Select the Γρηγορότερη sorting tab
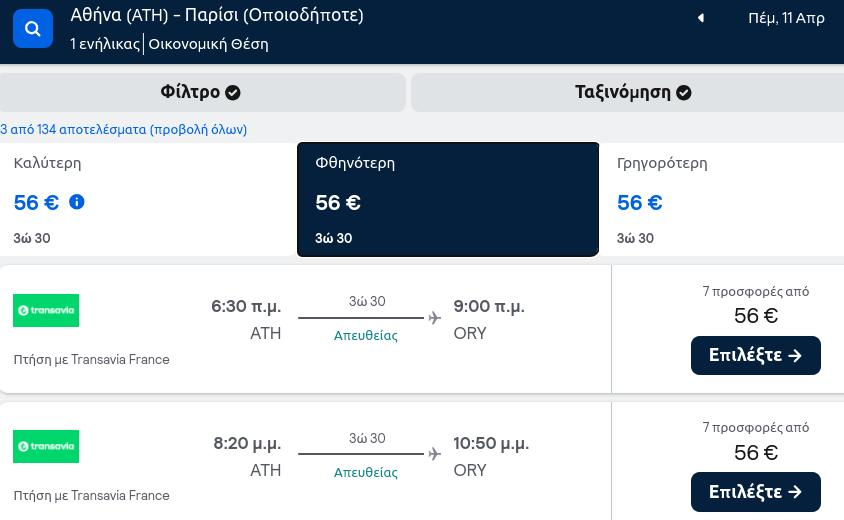 (x=721, y=199)
